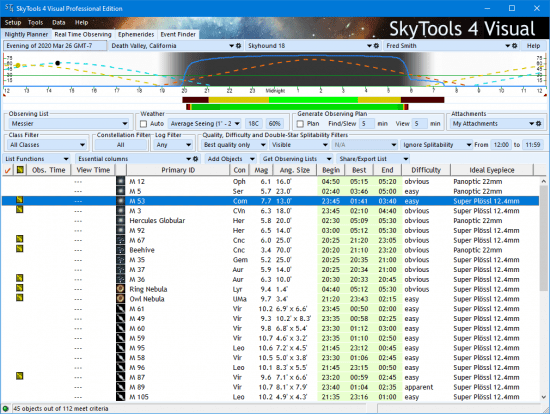Click green status indicator in status bar
This screenshot has width=550, height=414.
point(5,409)
